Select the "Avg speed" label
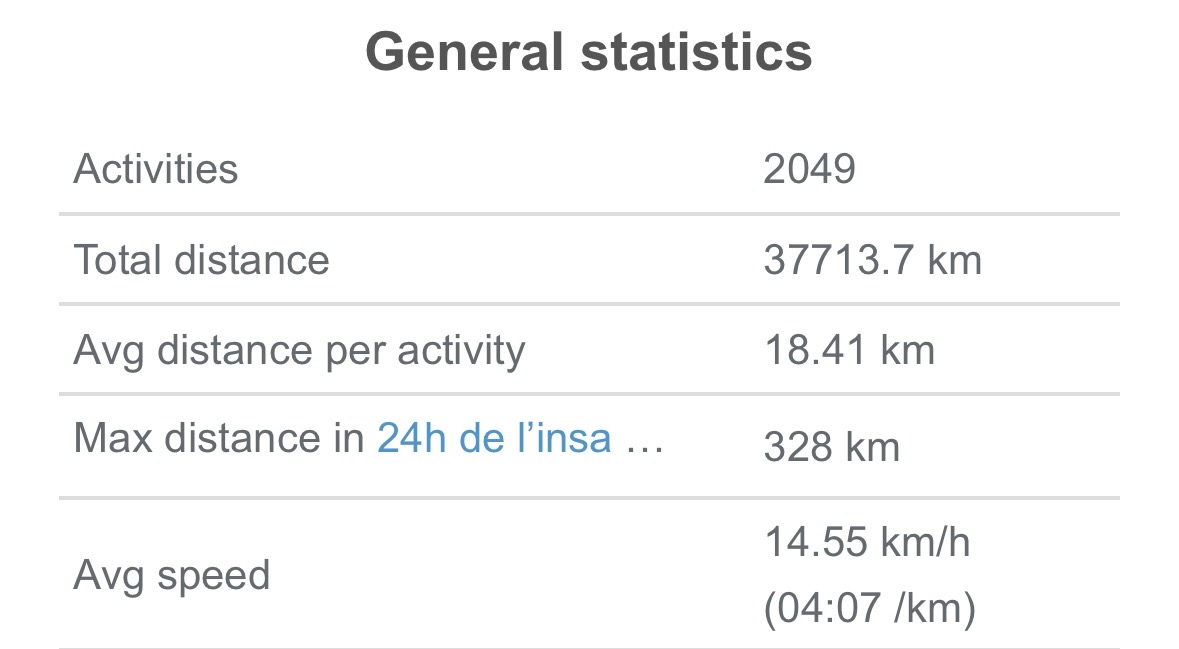 172,576
